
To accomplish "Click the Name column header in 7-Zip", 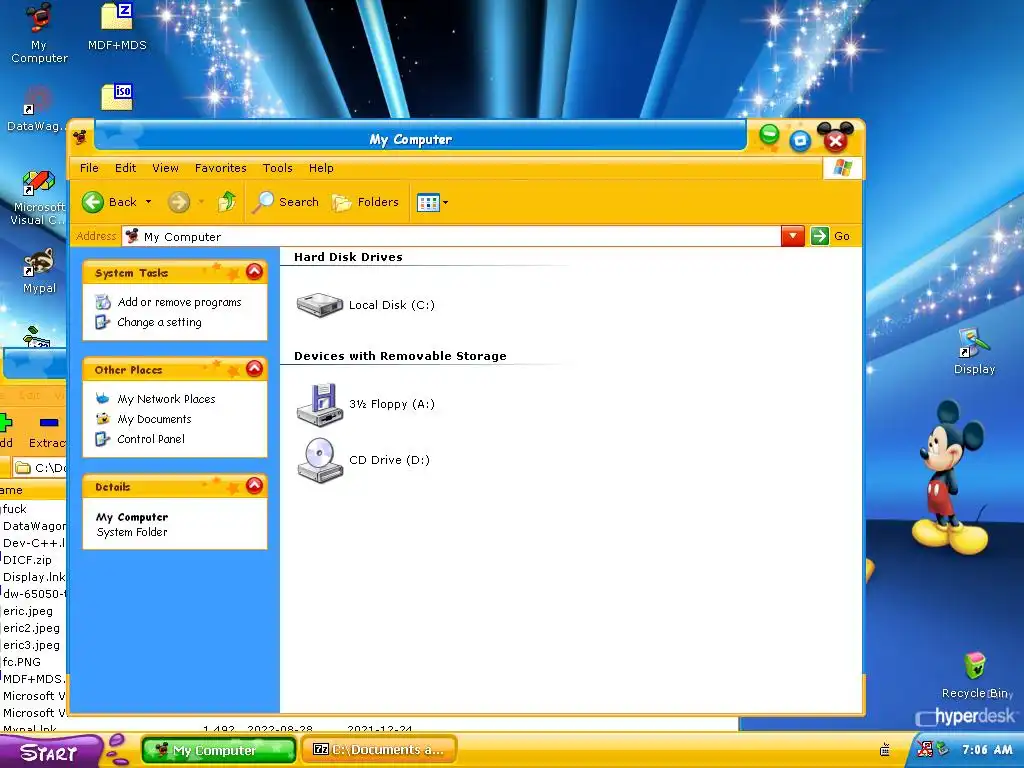I will pos(33,490).
